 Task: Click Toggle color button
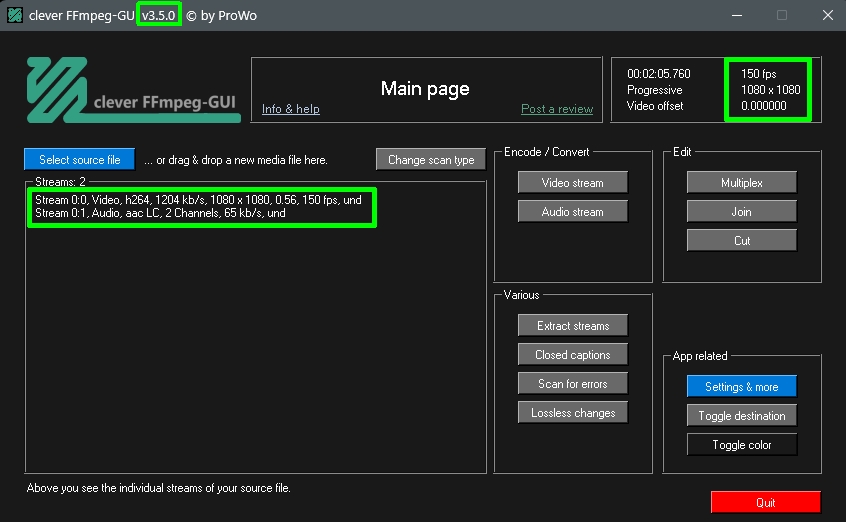(741, 445)
